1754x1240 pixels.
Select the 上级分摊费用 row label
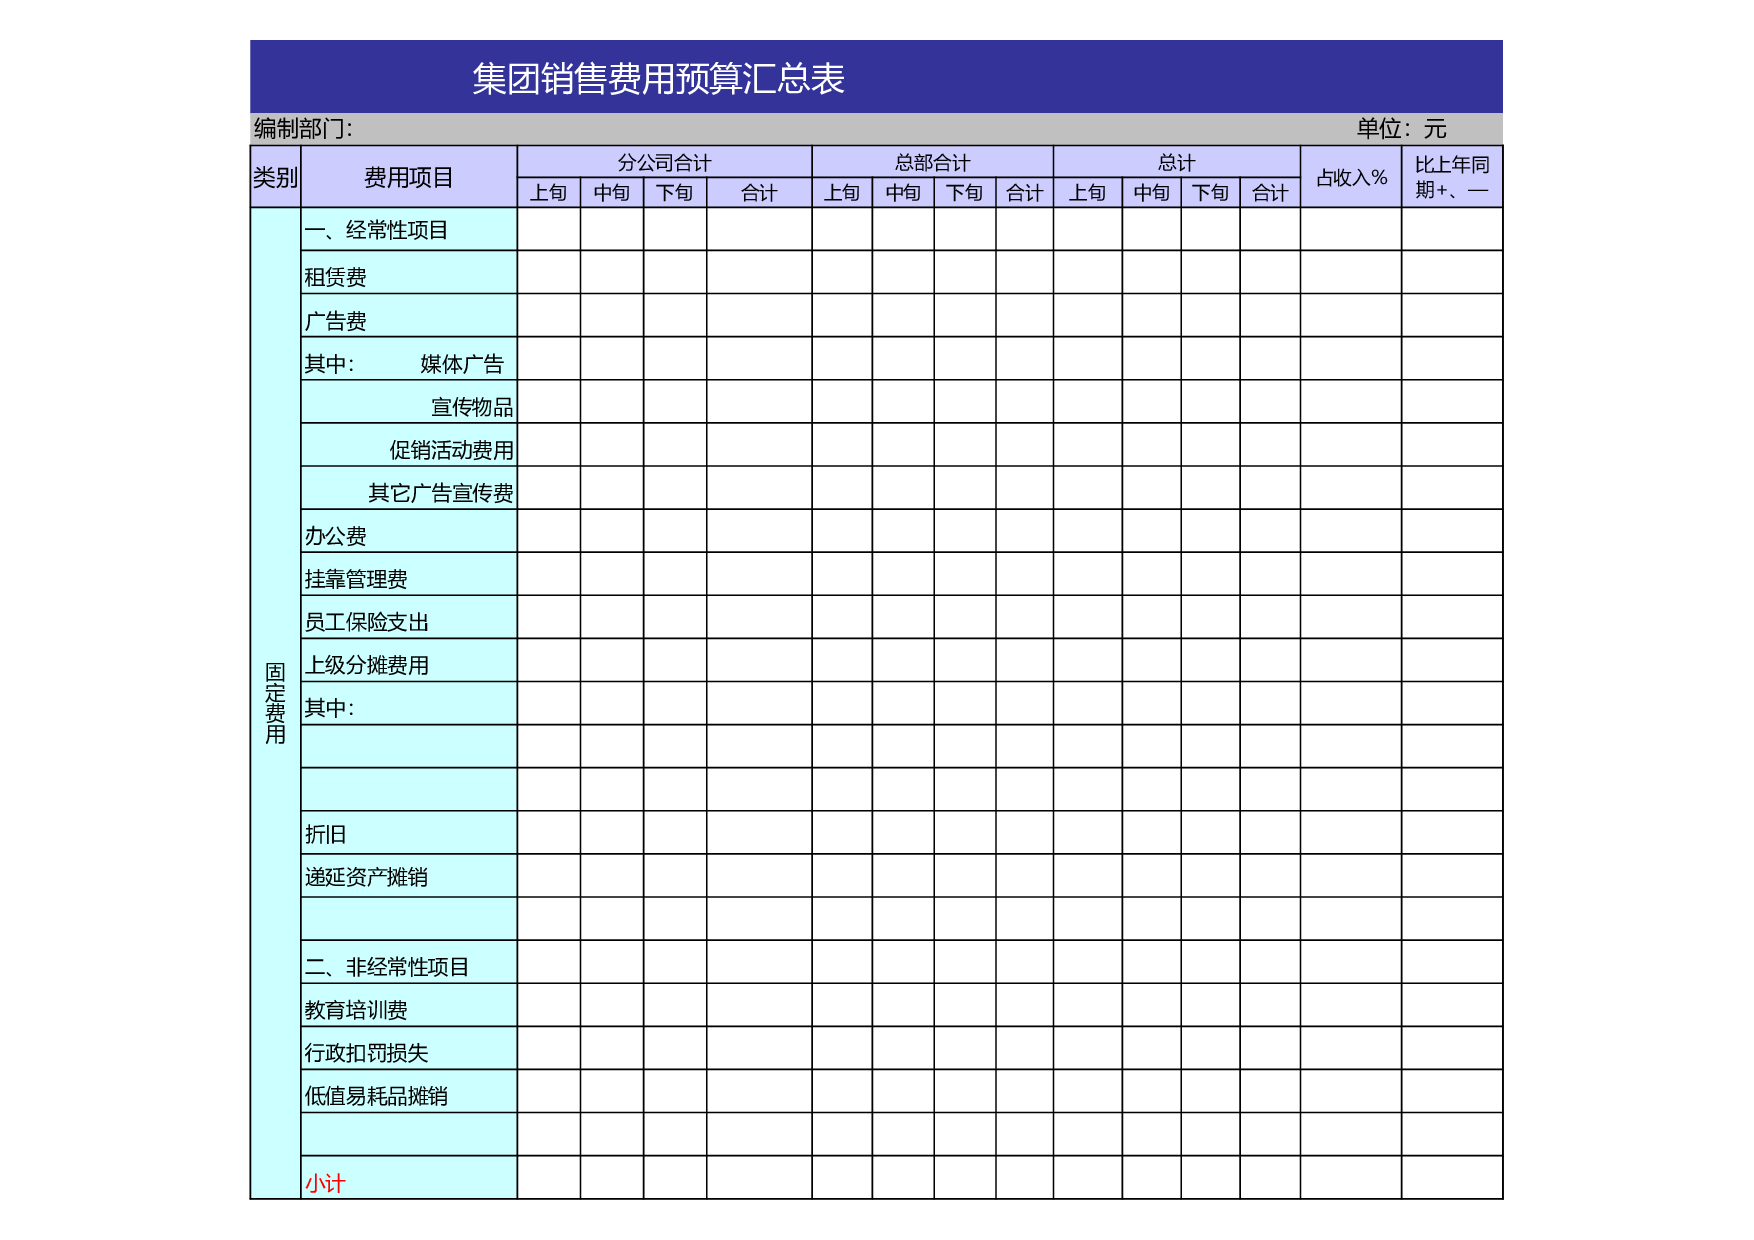pyautogui.click(x=366, y=665)
